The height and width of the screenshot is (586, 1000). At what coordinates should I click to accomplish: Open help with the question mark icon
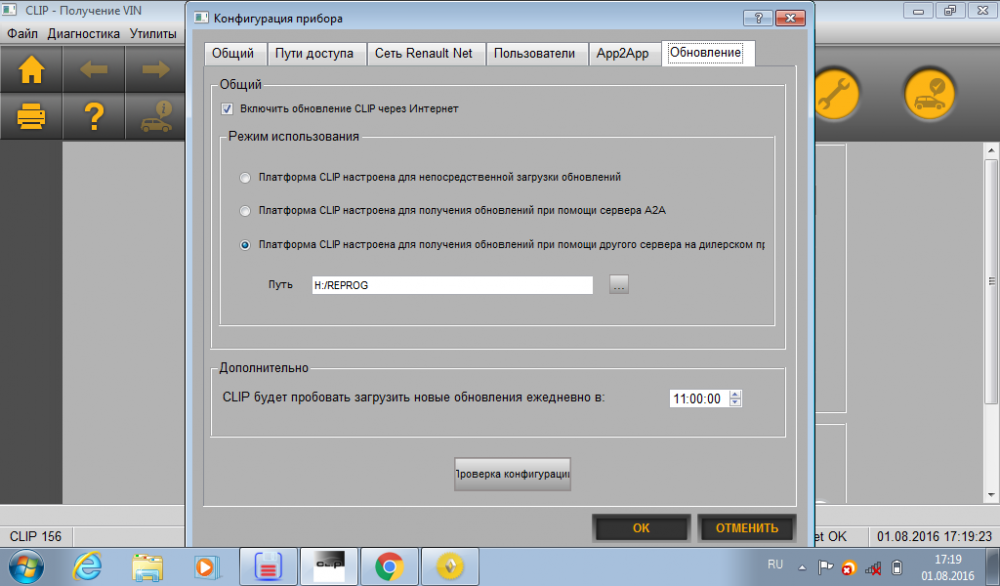94,117
